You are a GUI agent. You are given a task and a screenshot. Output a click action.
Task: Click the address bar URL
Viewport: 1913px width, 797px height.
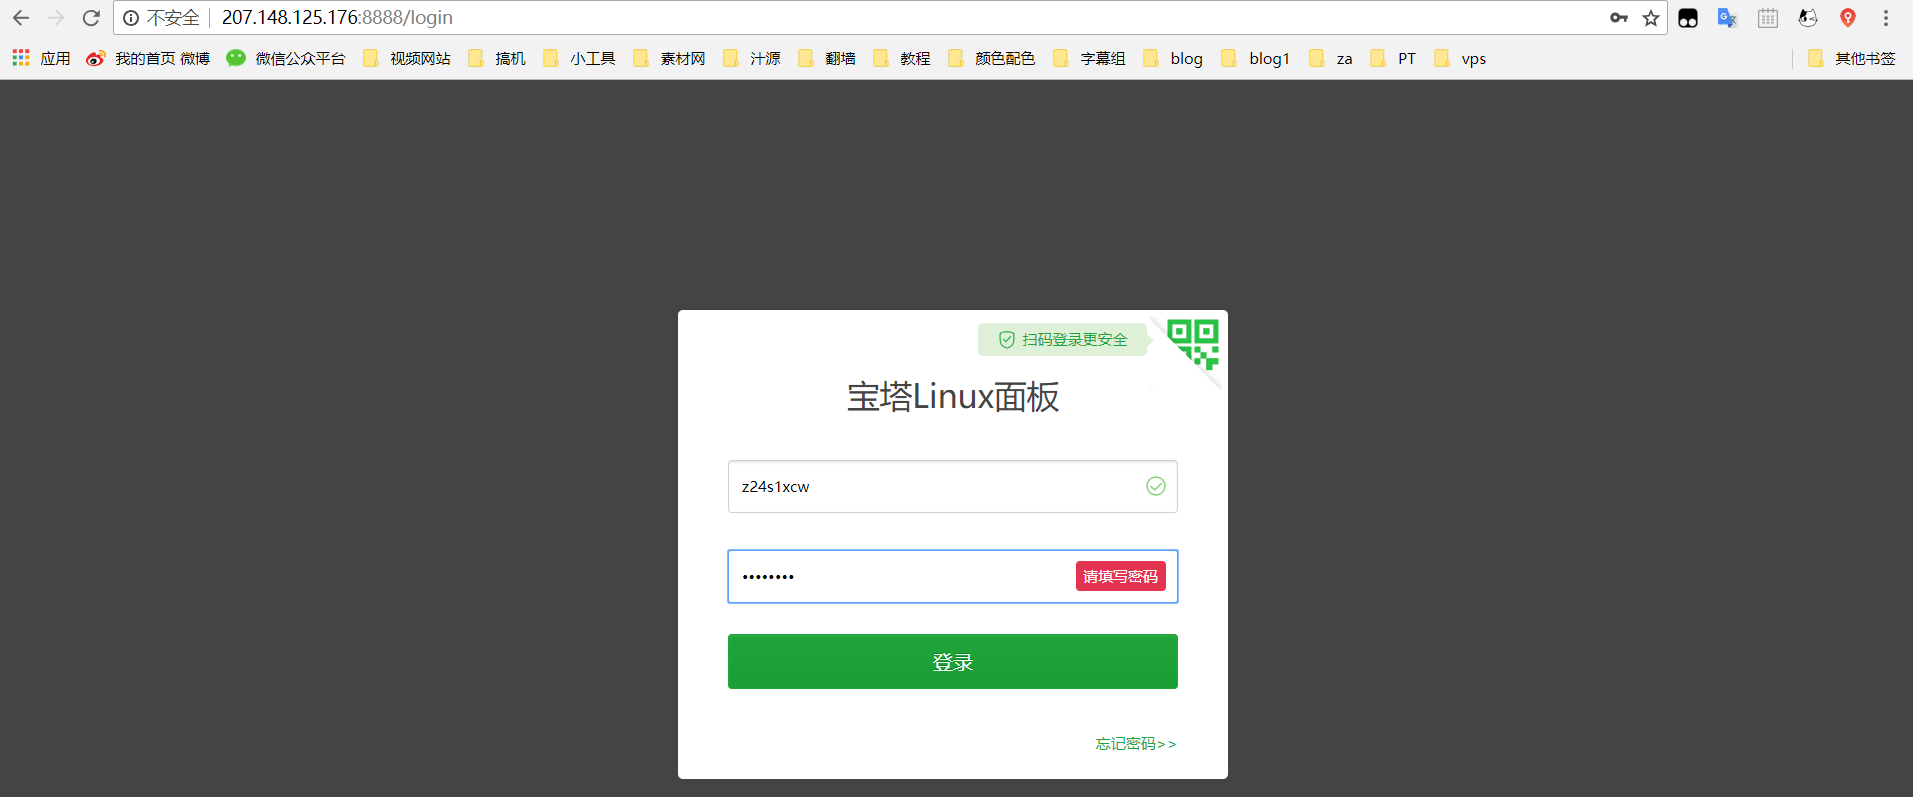pyautogui.click(x=700, y=18)
